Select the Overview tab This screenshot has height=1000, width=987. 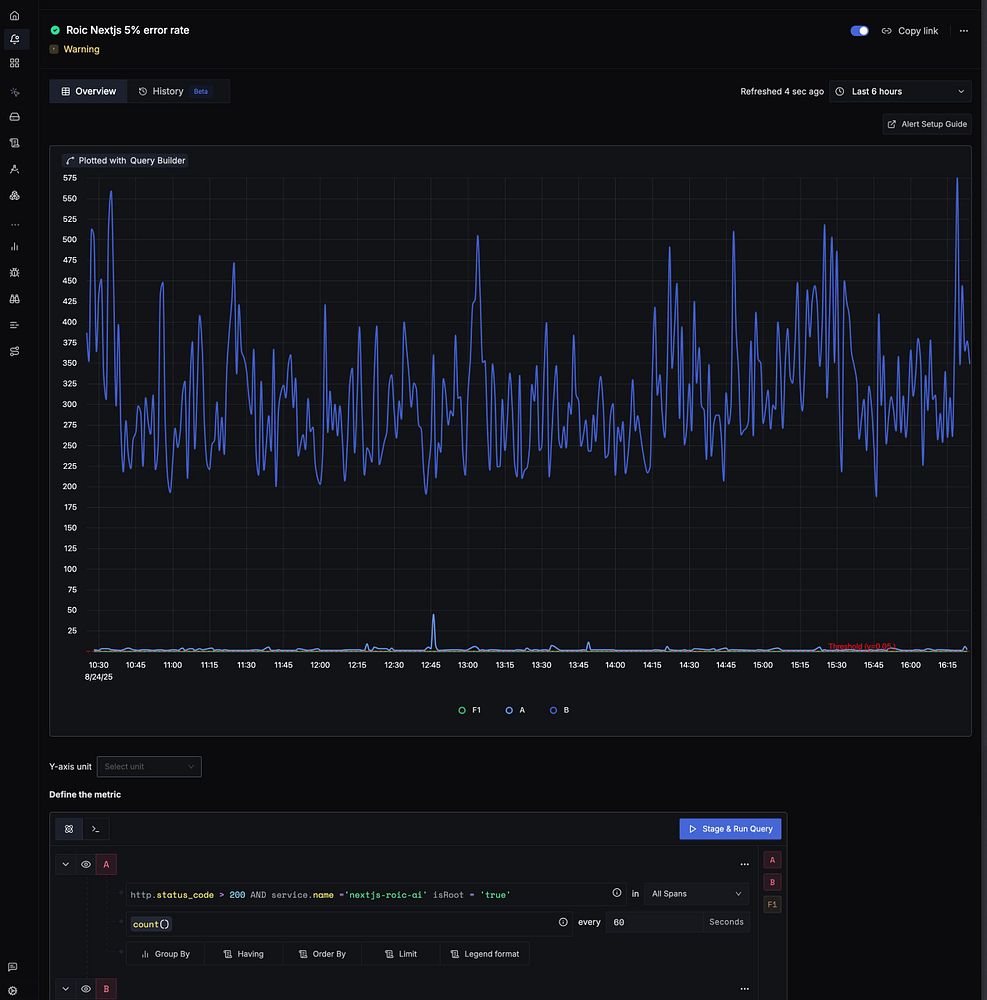(89, 91)
